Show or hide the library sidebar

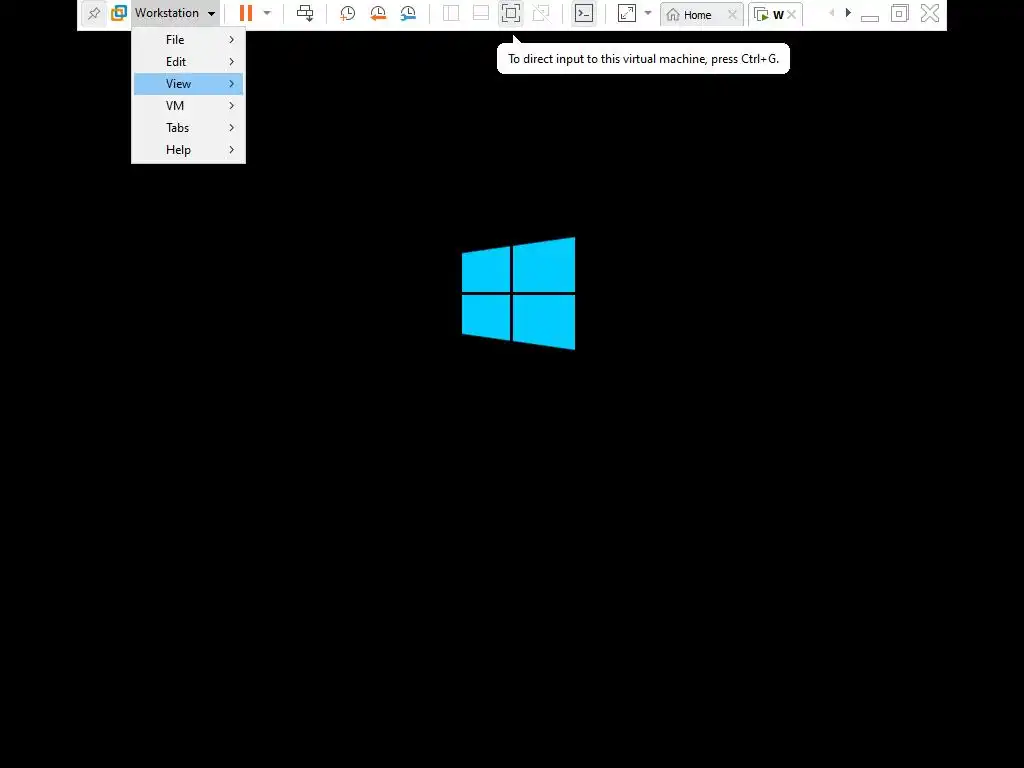451,13
